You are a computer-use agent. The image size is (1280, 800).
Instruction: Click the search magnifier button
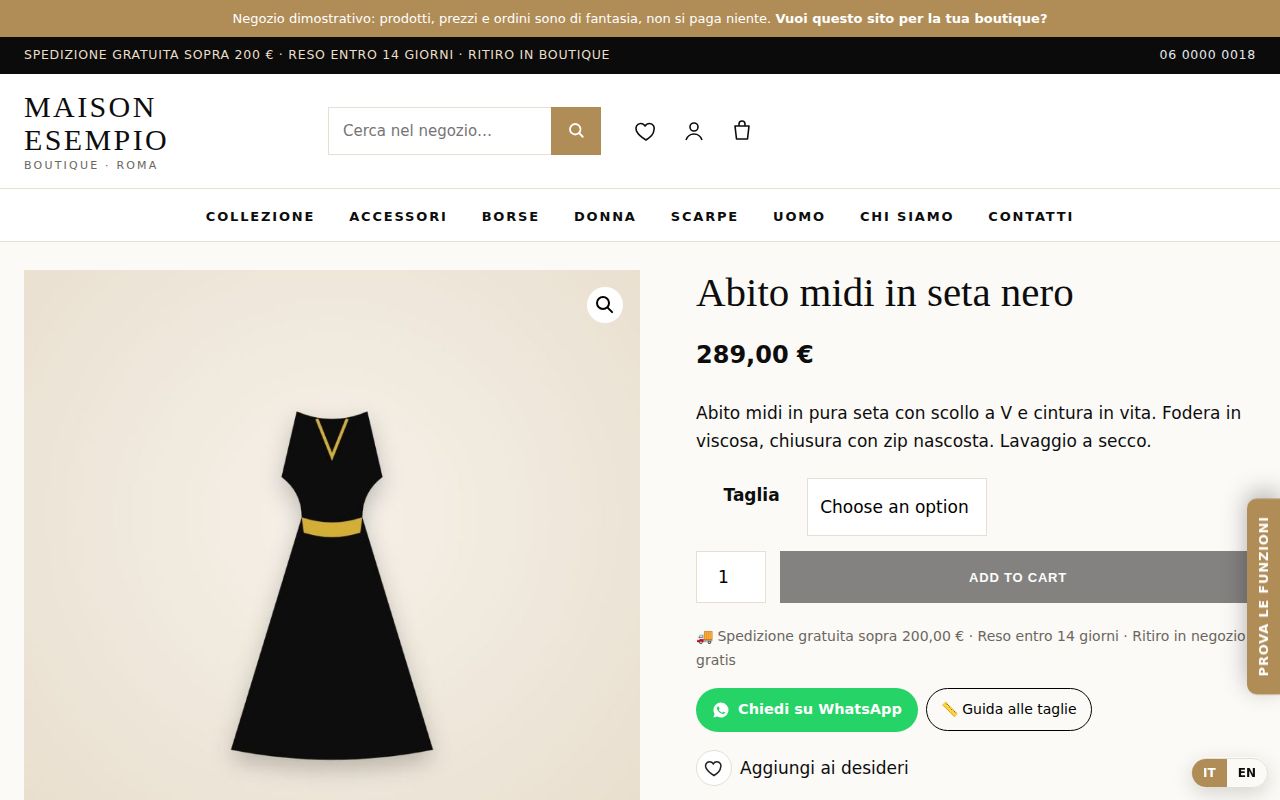point(576,131)
